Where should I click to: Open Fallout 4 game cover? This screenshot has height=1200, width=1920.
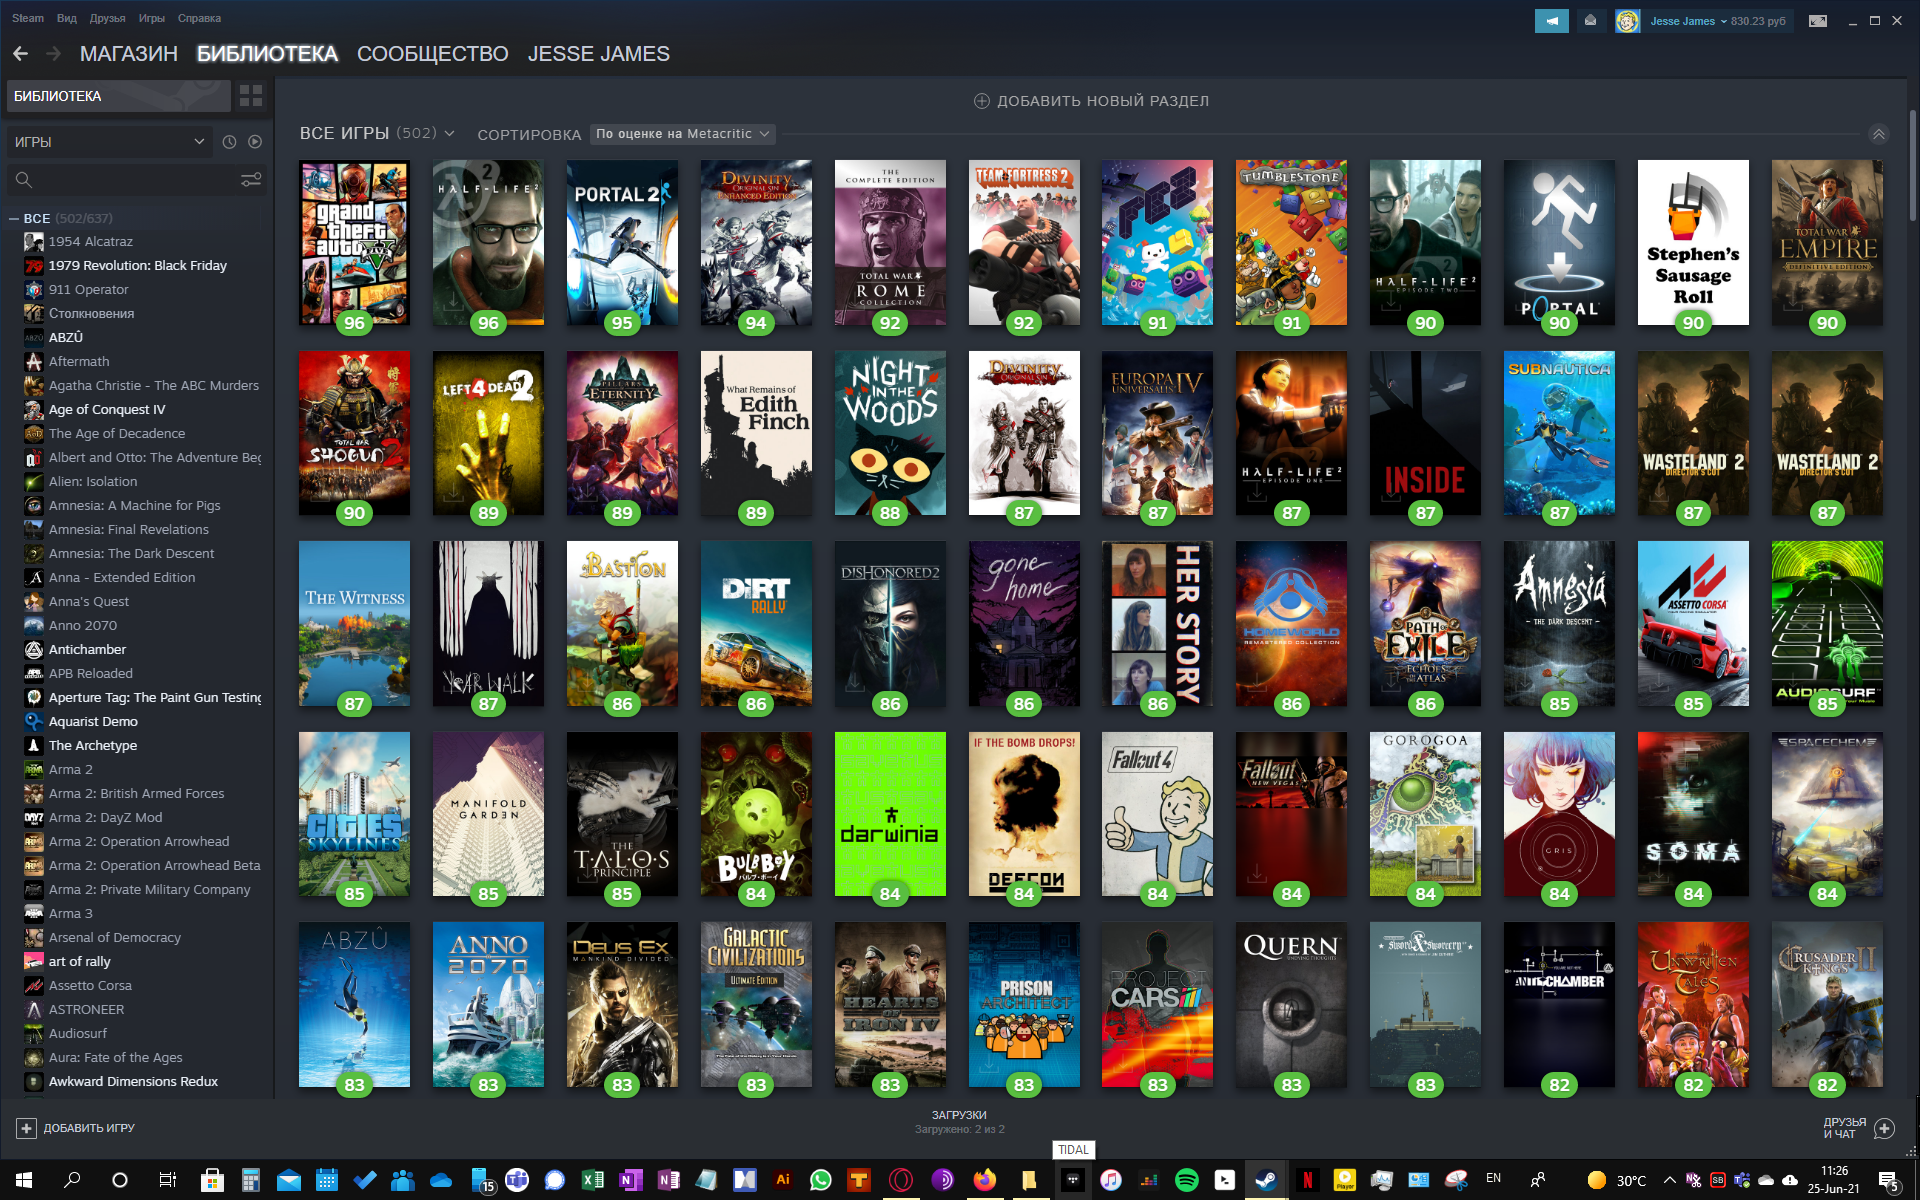pos(1157,814)
